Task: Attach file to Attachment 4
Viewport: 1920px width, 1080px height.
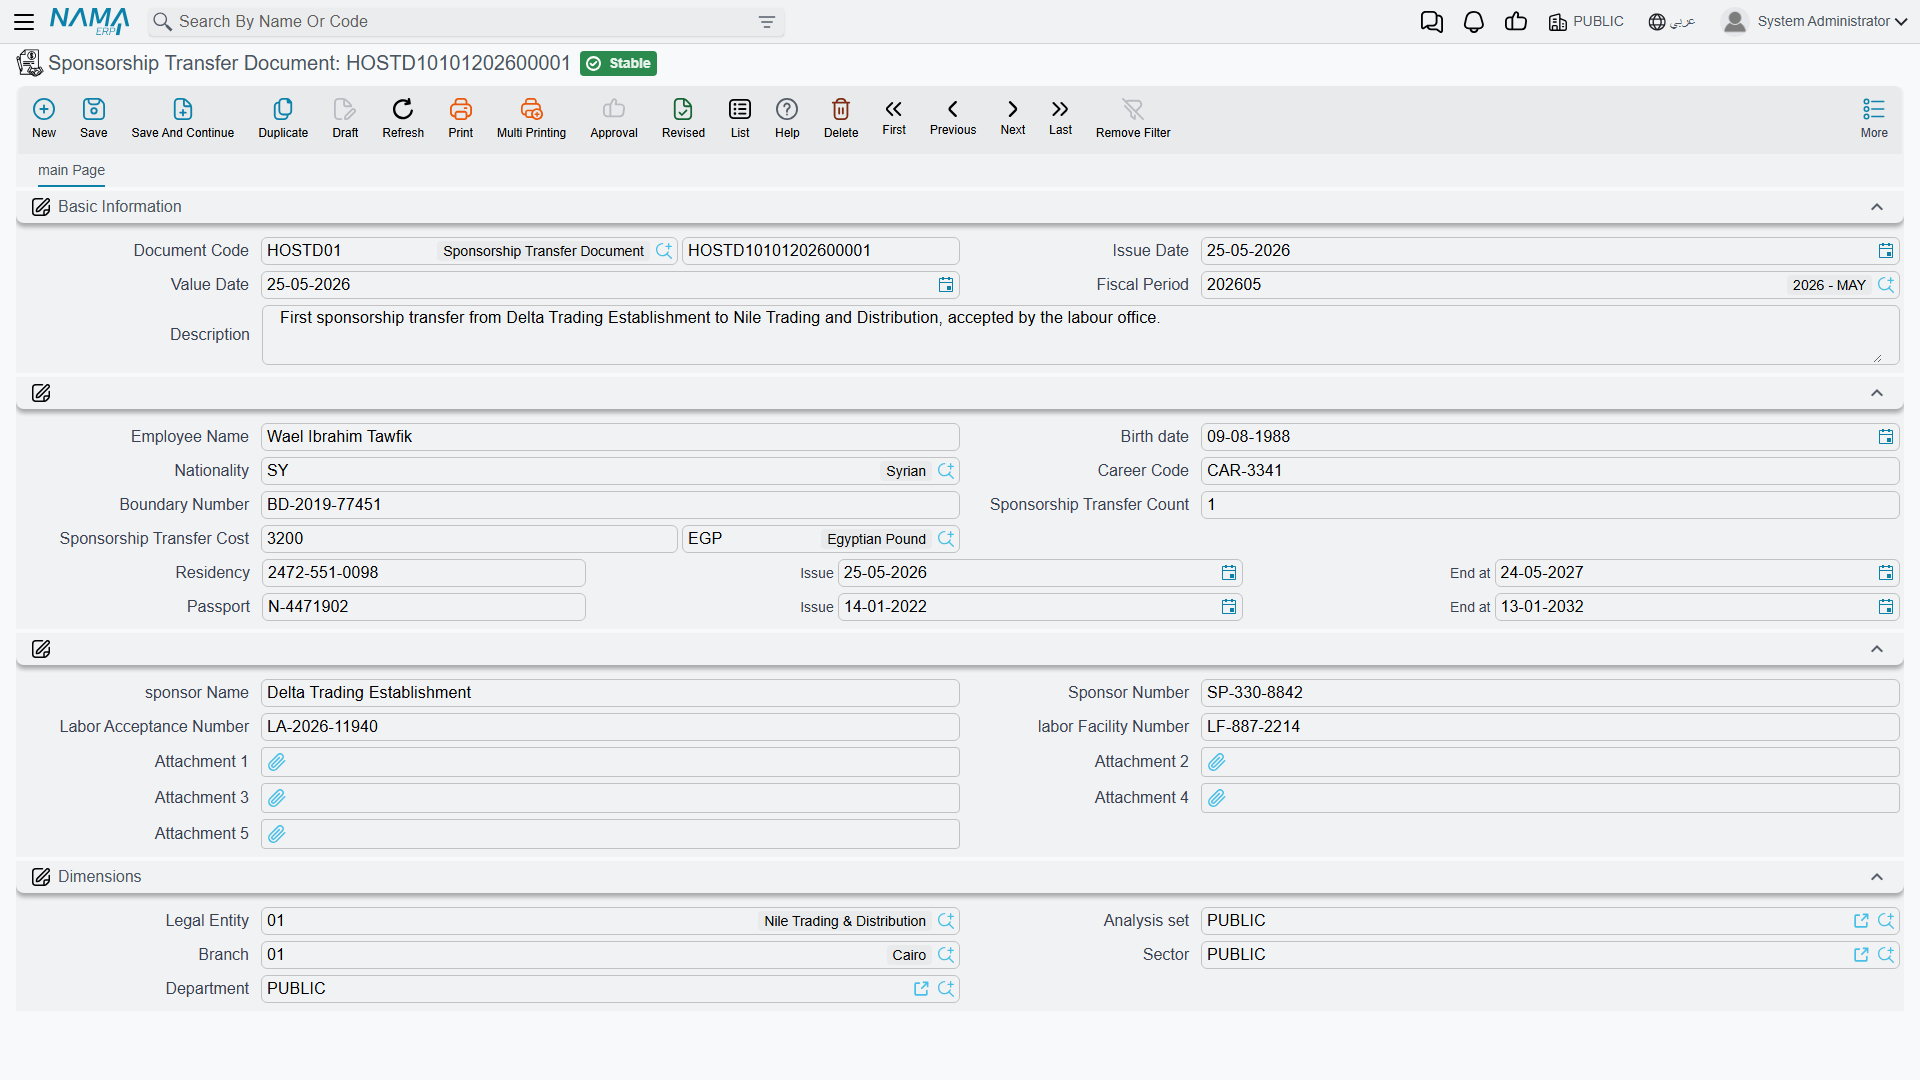Action: (1217, 798)
